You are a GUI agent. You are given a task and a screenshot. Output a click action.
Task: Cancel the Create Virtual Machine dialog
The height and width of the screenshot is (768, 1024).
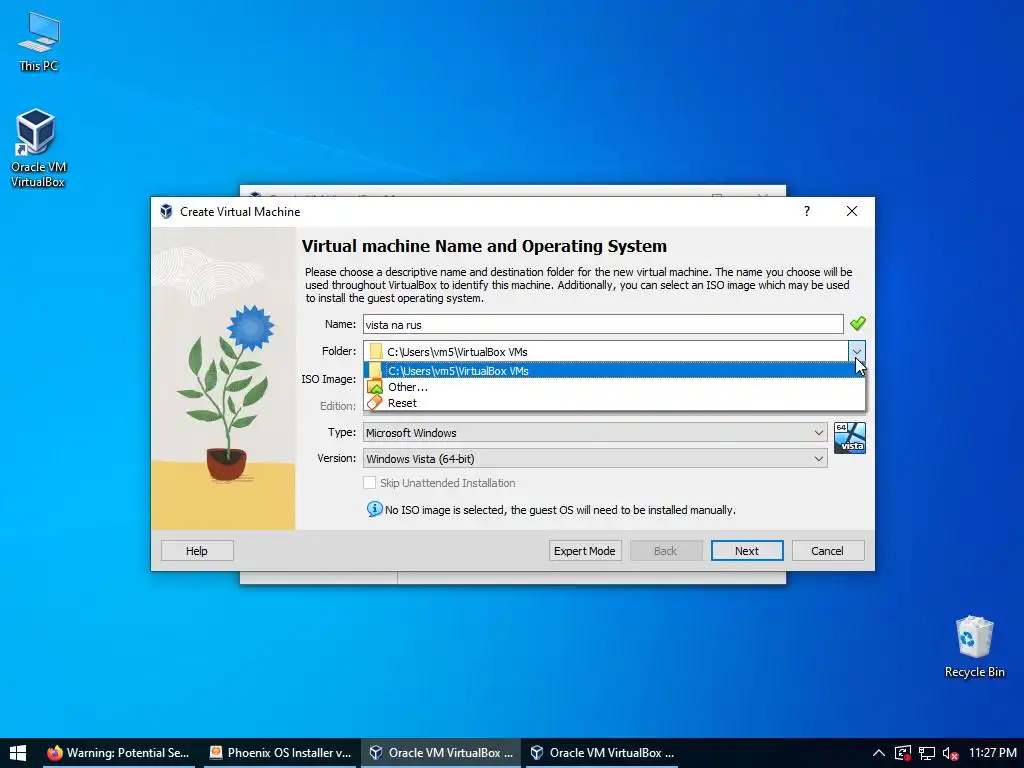pyautogui.click(x=827, y=551)
